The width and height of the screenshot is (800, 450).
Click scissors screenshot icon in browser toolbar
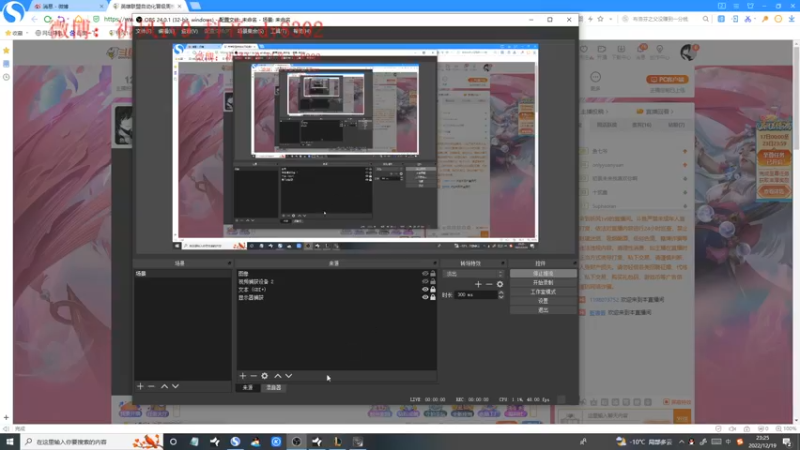tap(747, 19)
